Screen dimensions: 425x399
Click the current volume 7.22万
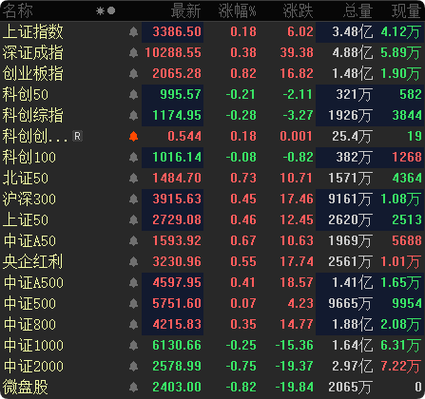(401, 366)
